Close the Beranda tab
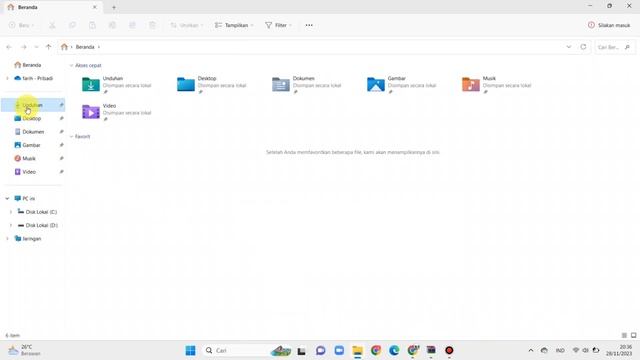The height and width of the screenshot is (360, 640). [x=95, y=7]
